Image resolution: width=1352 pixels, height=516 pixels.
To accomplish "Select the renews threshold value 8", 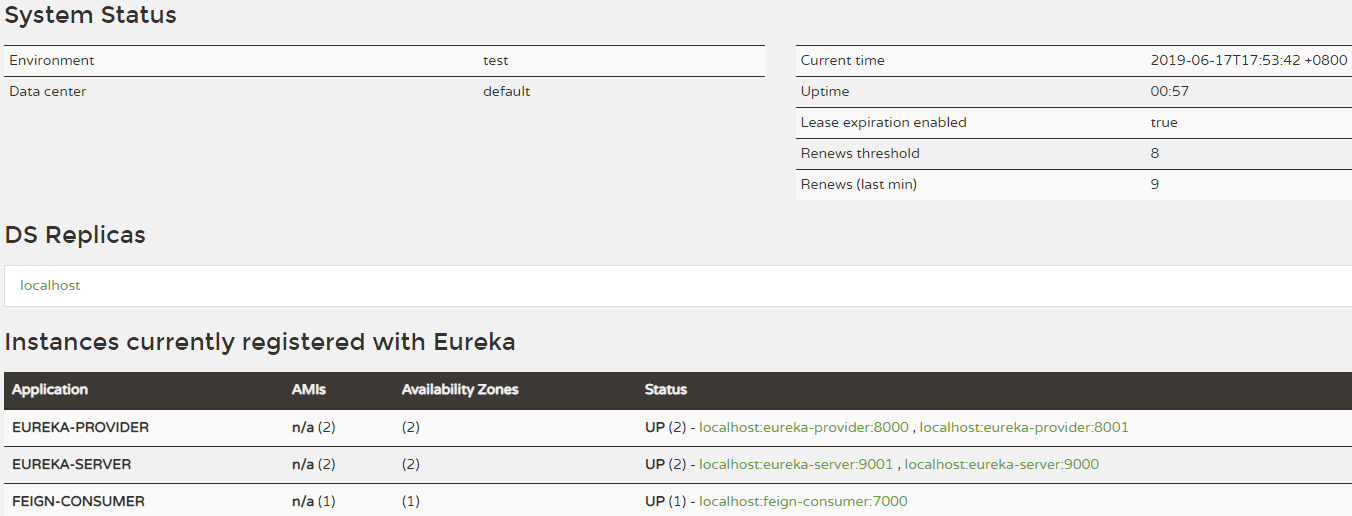I will [1155, 154].
